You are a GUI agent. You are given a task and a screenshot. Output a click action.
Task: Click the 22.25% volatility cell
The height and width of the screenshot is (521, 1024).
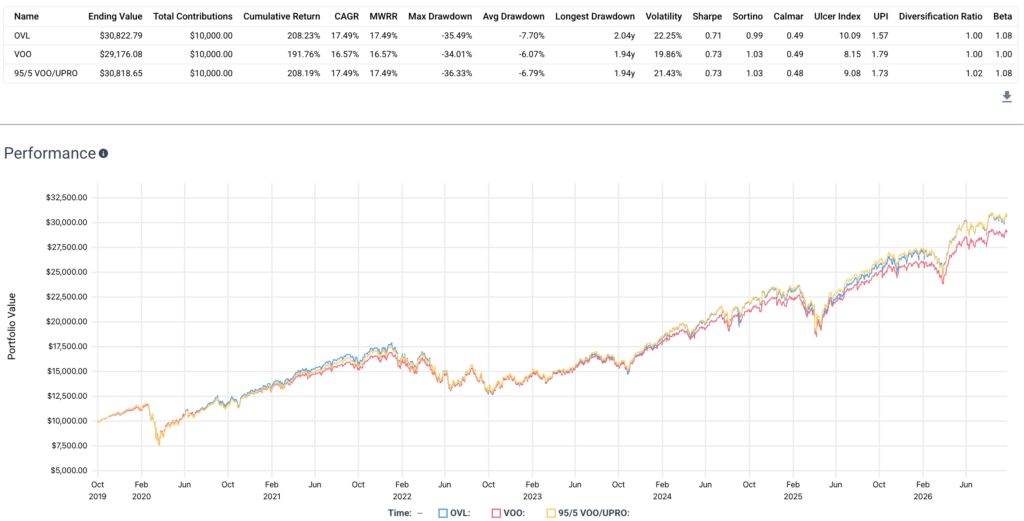point(669,36)
